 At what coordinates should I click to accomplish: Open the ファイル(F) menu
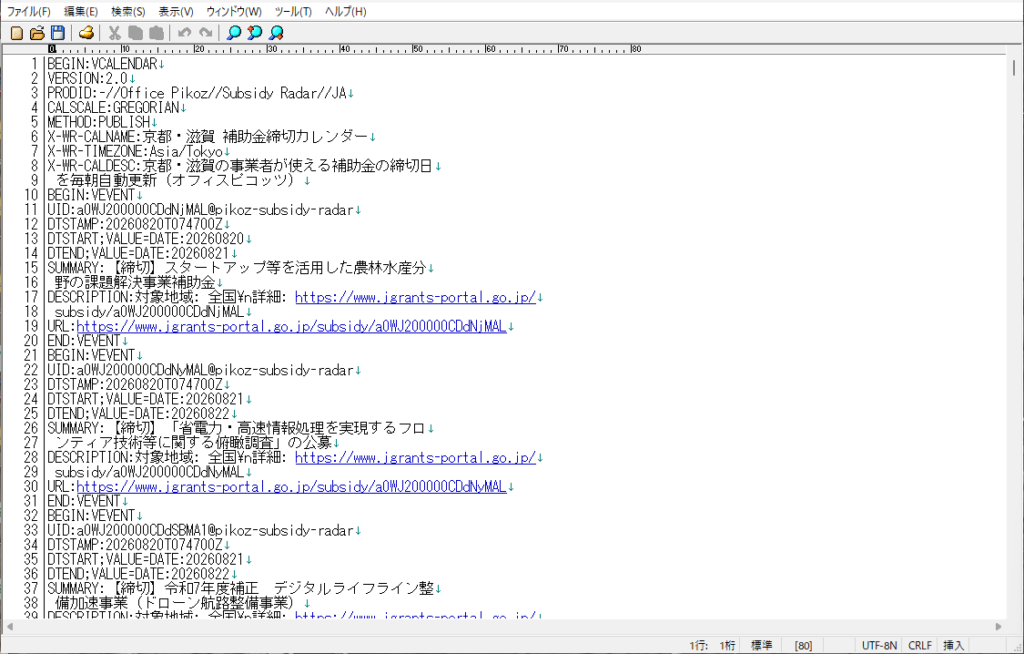tap(28, 12)
